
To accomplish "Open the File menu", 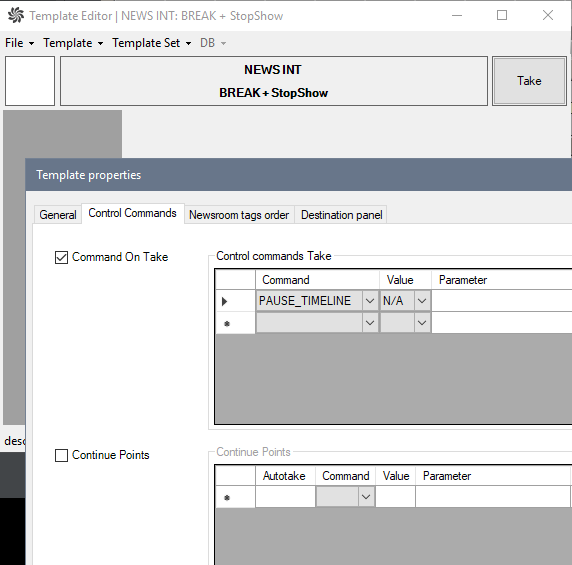I will tap(19, 43).
